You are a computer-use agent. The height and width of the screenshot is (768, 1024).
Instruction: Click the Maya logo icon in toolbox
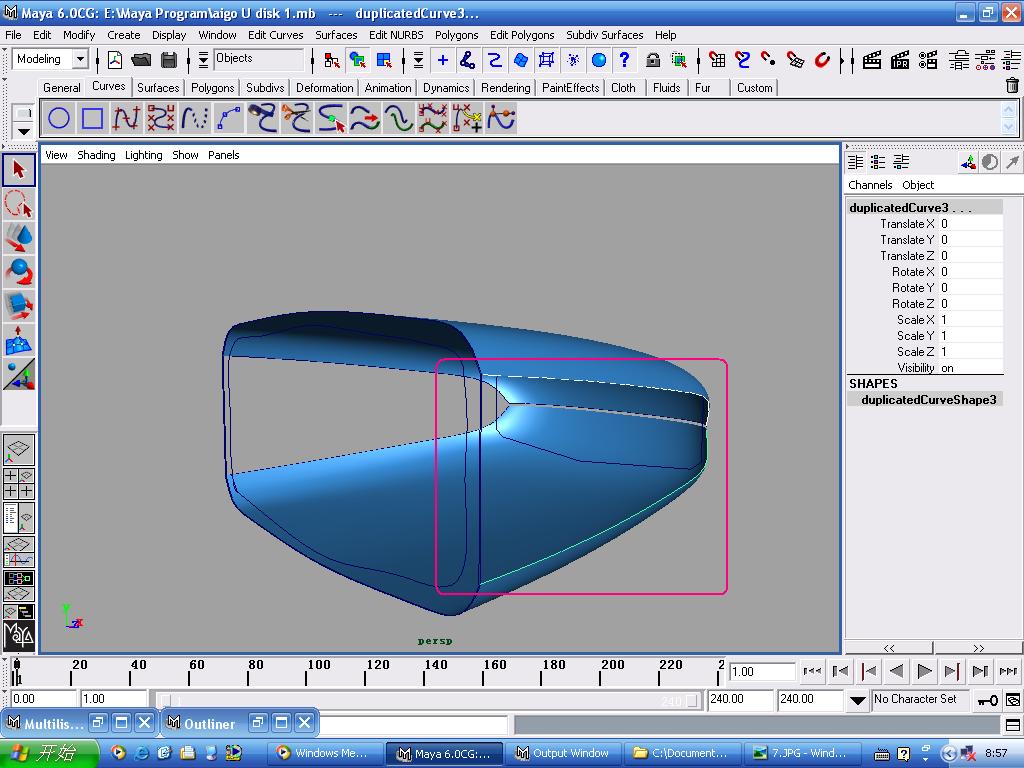(19, 636)
